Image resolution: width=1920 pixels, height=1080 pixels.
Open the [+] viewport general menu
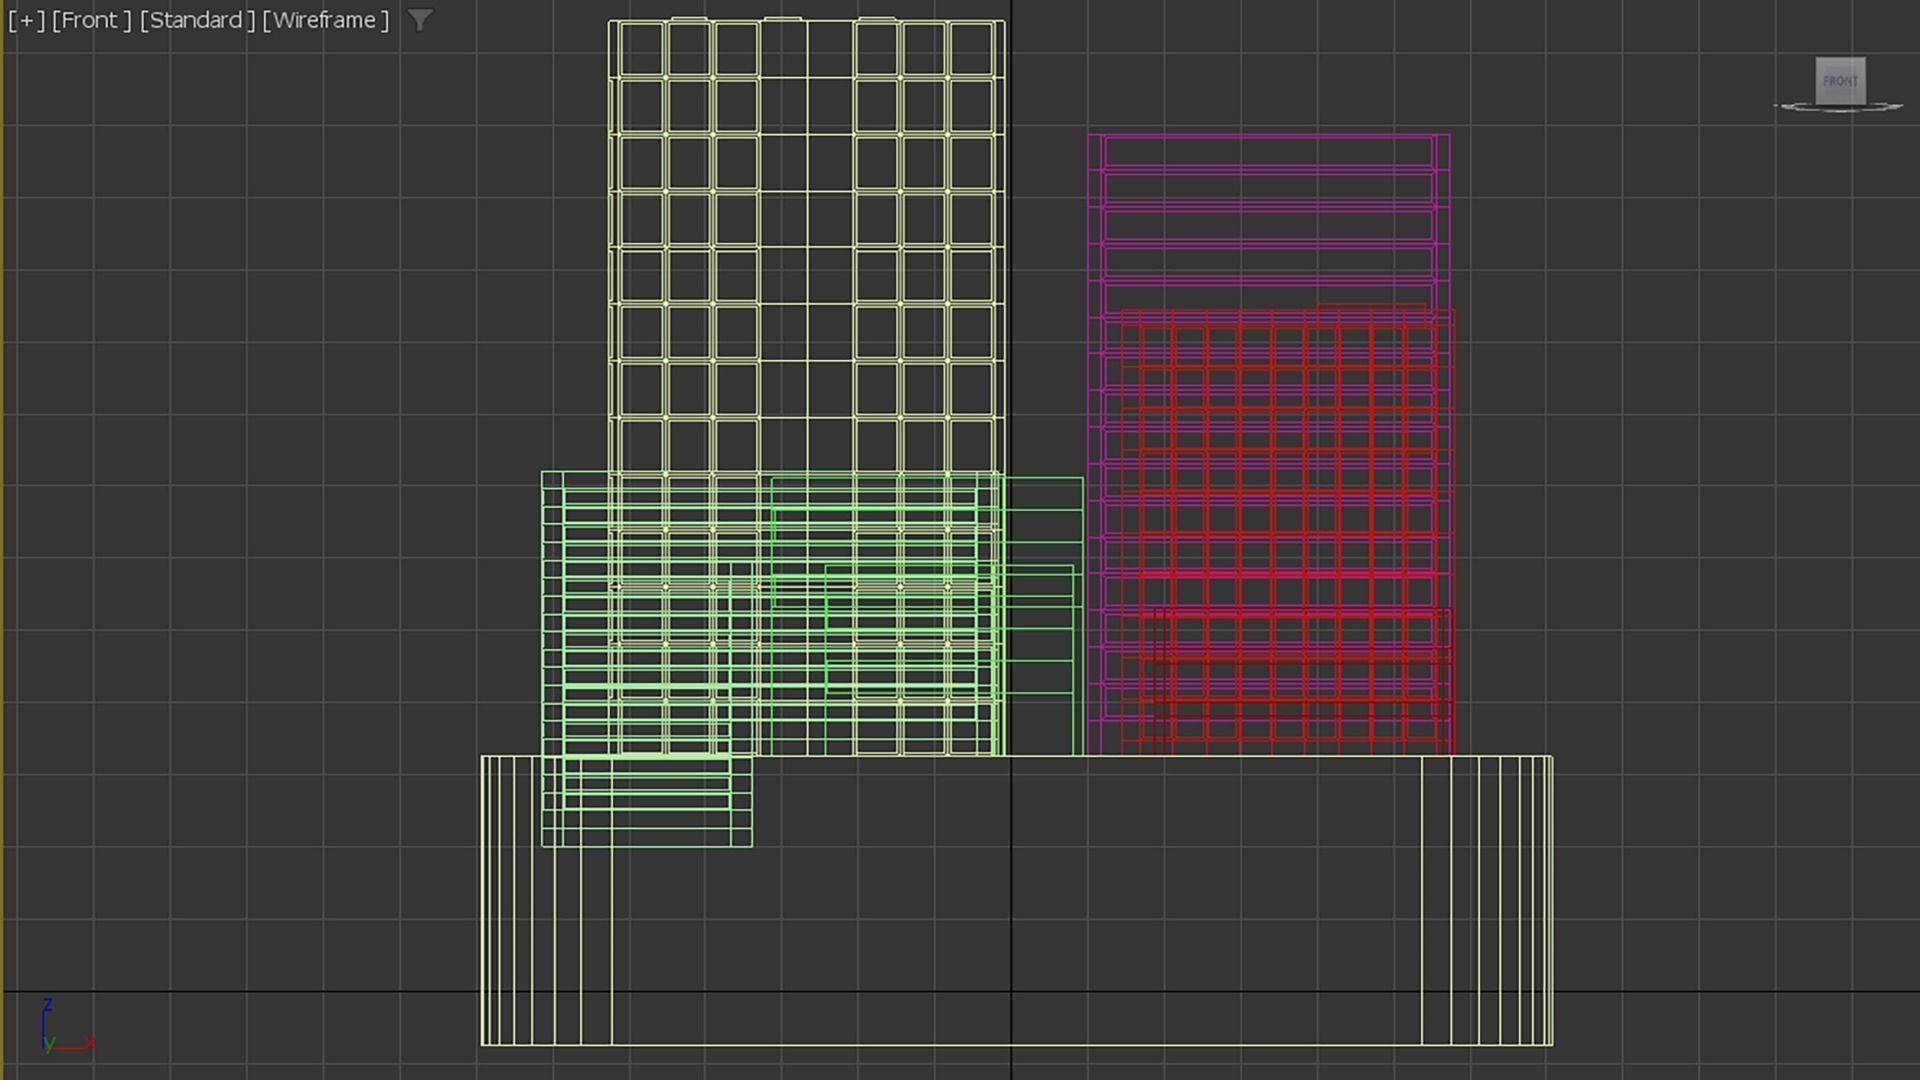point(27,20)
